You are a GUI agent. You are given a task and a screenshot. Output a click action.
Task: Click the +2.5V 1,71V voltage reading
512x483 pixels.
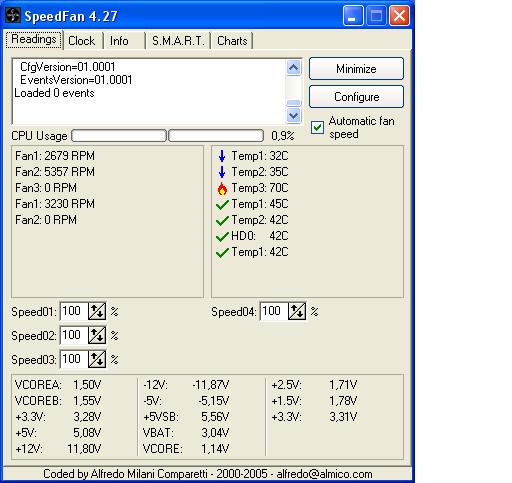(x=314, y=385)
